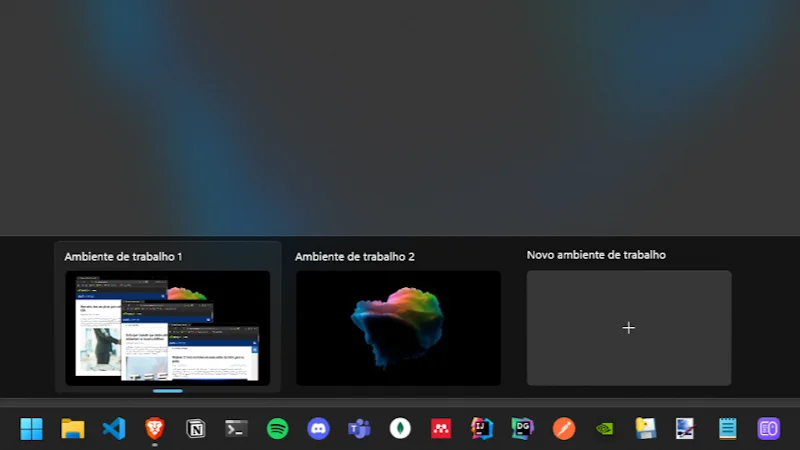Launch the Terminal from the taskbar

pos(236,429)
